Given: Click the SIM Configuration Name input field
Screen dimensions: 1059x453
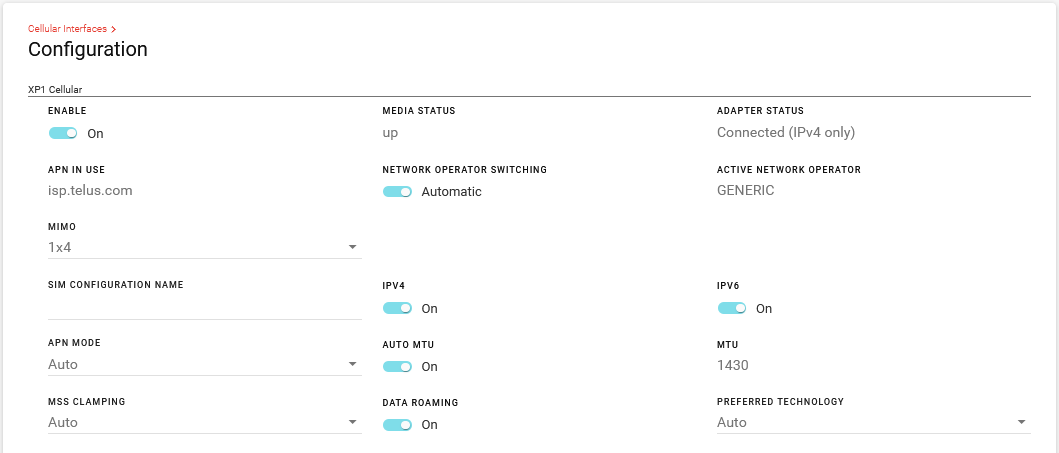Looking at the screenshot, I should point(205,308).
